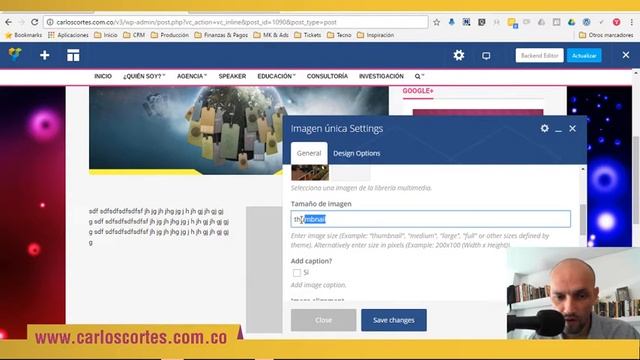Screen dimensions: 640x360
Task: Click the plus Add Element icon
Action: pos(44,55)
